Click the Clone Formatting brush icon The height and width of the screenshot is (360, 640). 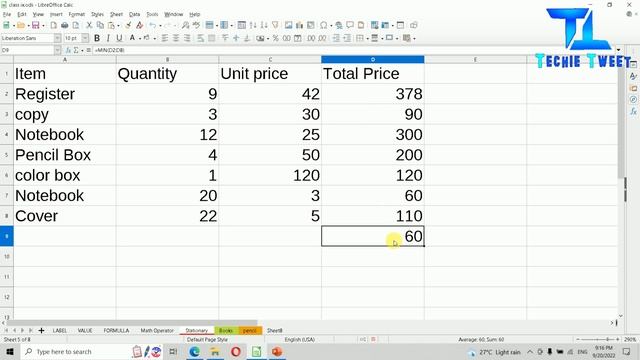[x=128, y=25]
